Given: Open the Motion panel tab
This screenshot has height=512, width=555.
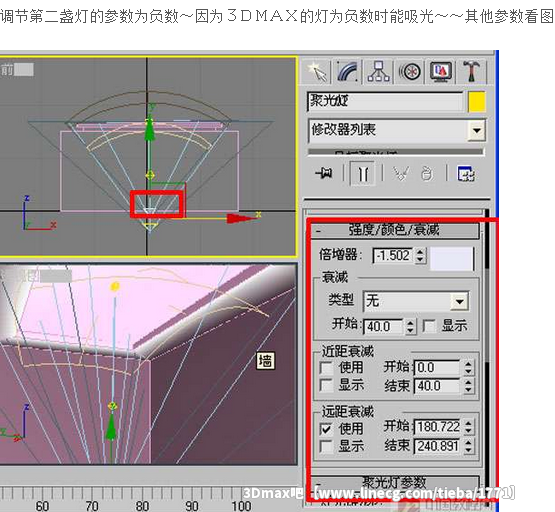Looking at the screenshot, I should point(410,71).
